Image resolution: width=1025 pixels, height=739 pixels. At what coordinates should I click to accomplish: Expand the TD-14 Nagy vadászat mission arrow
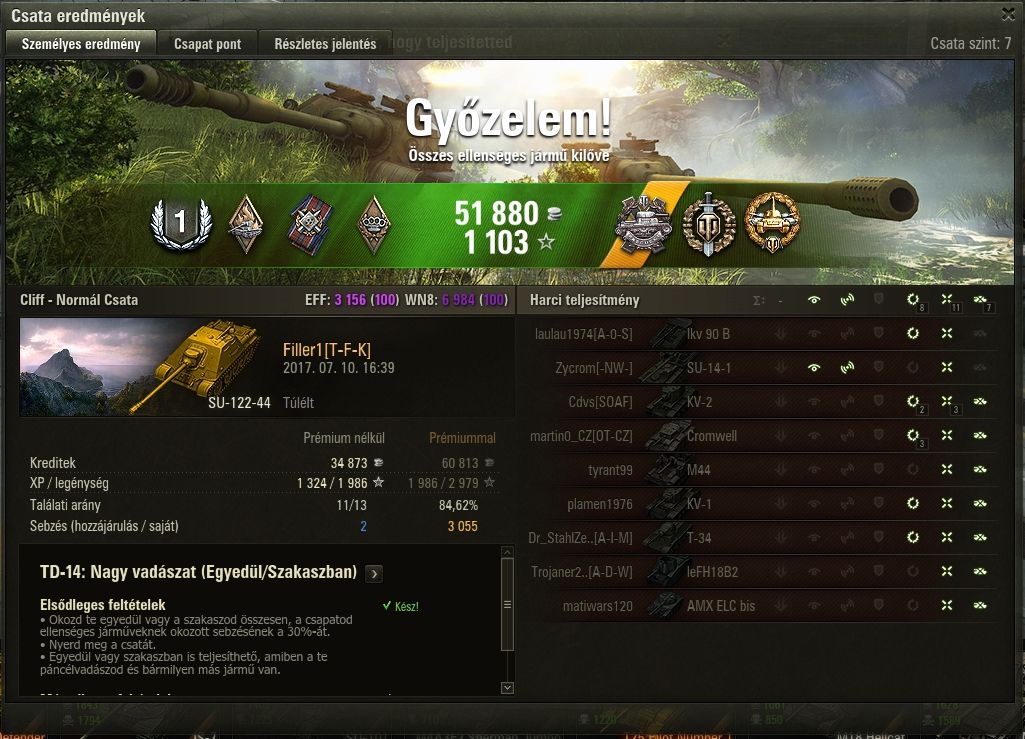(x=374, y=574)
